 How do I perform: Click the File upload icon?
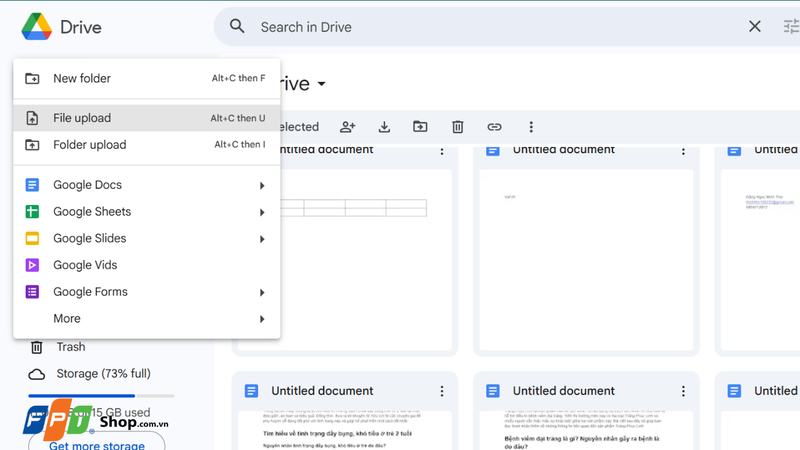point(32,118)
